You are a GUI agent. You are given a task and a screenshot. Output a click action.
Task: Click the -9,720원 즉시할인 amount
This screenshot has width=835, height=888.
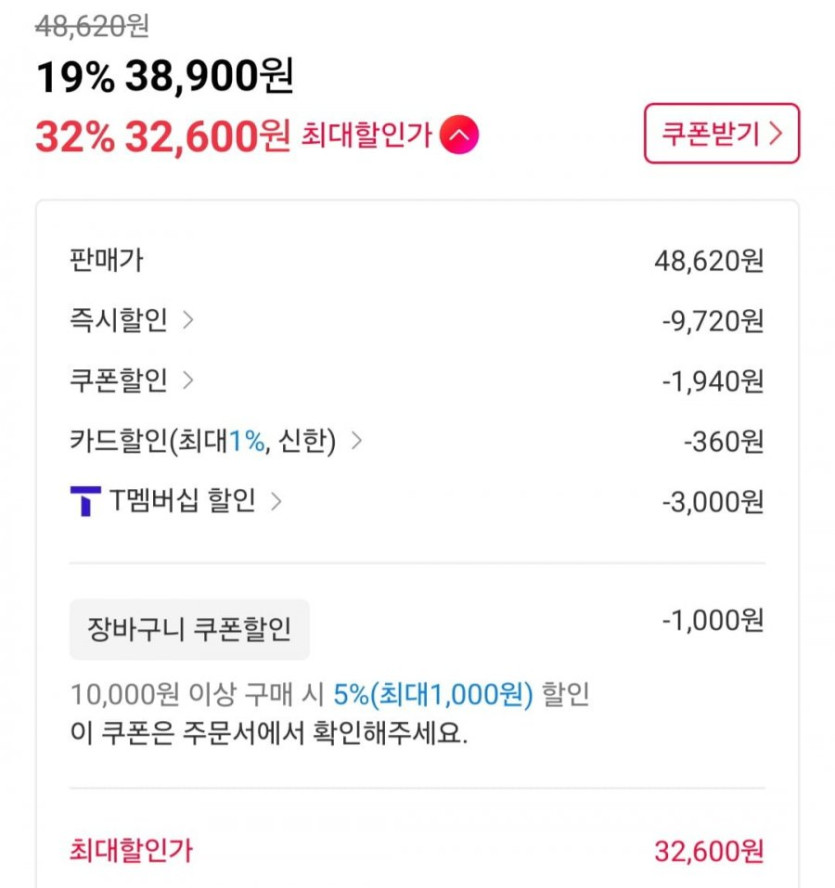[713, 321]
